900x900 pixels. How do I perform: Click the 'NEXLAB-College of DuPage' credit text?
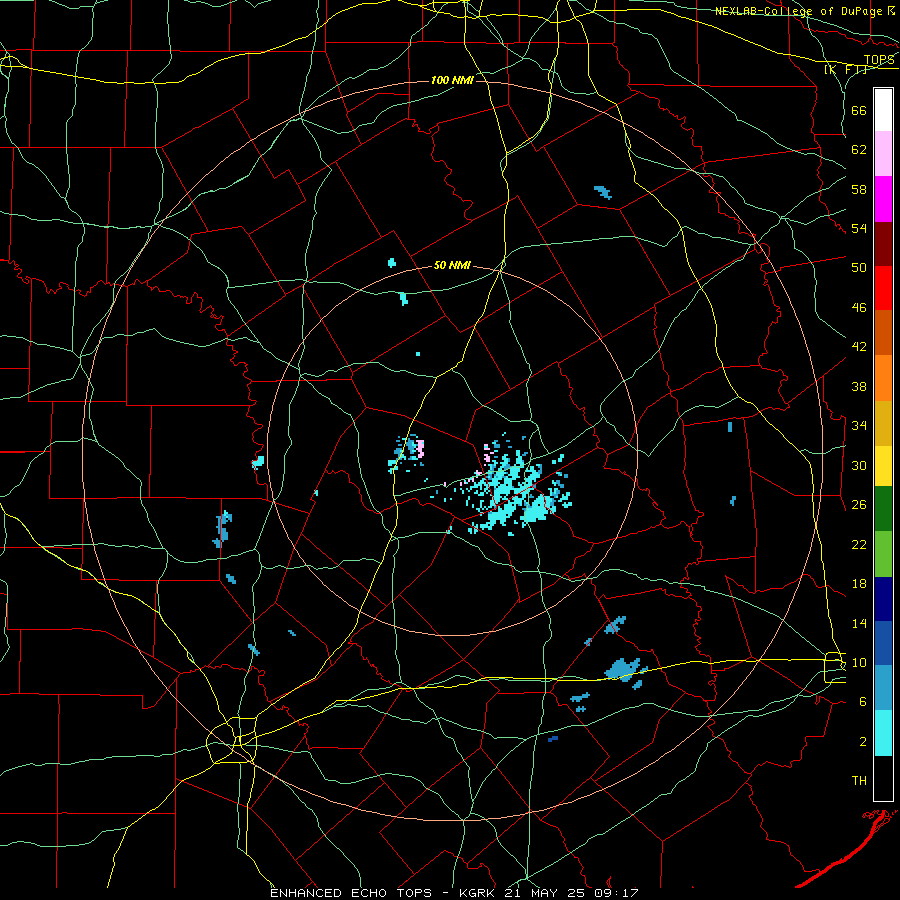798,11
